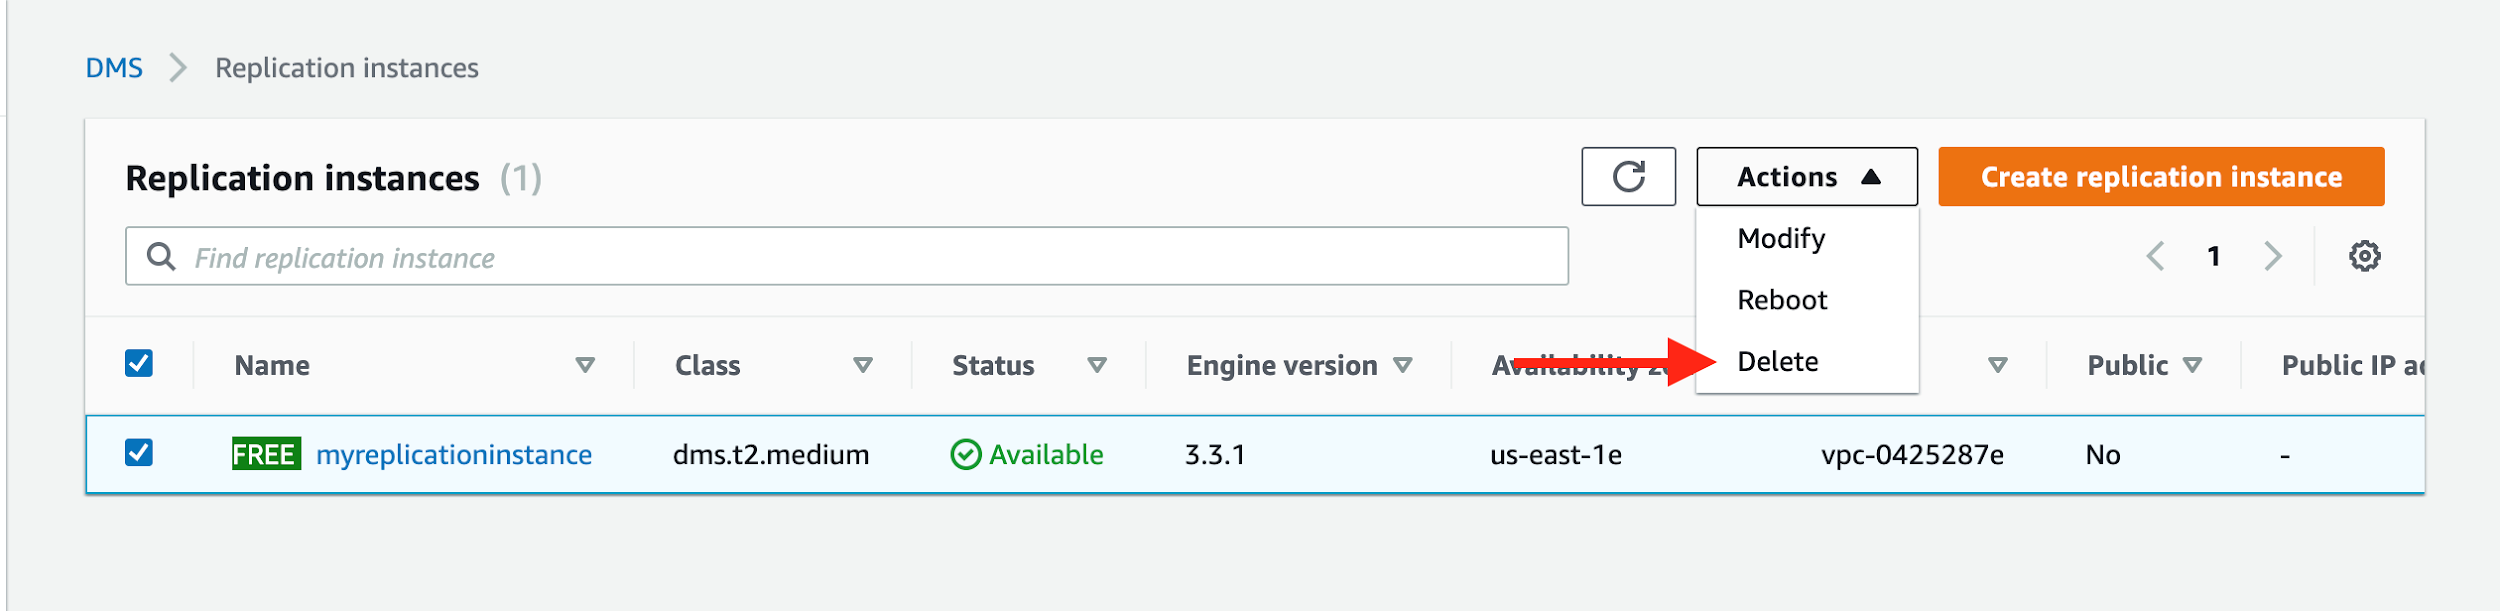The width and height of the screenshot is (2500, 611).
Task: Click the Replication instances heading
Action: coord(303,178)
